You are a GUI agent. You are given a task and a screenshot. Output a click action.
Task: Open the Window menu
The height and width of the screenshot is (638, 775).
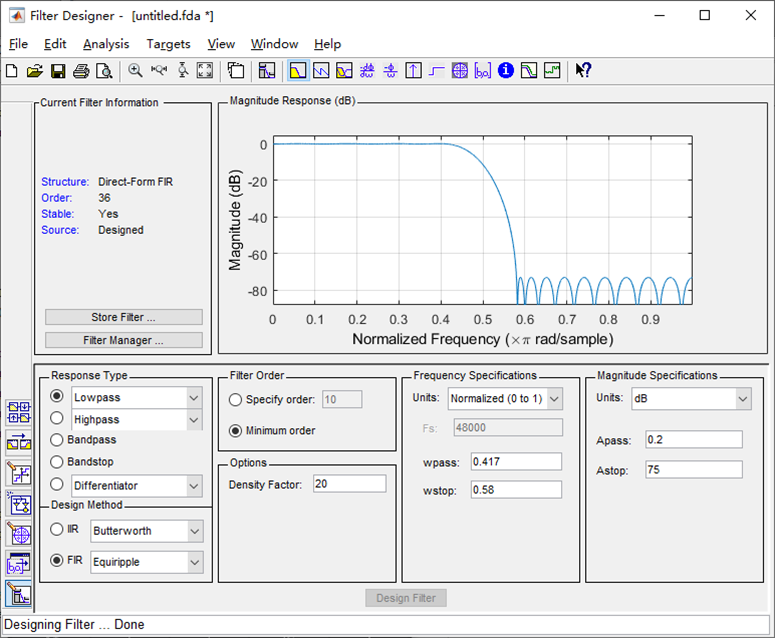click(x=274, y=44)
